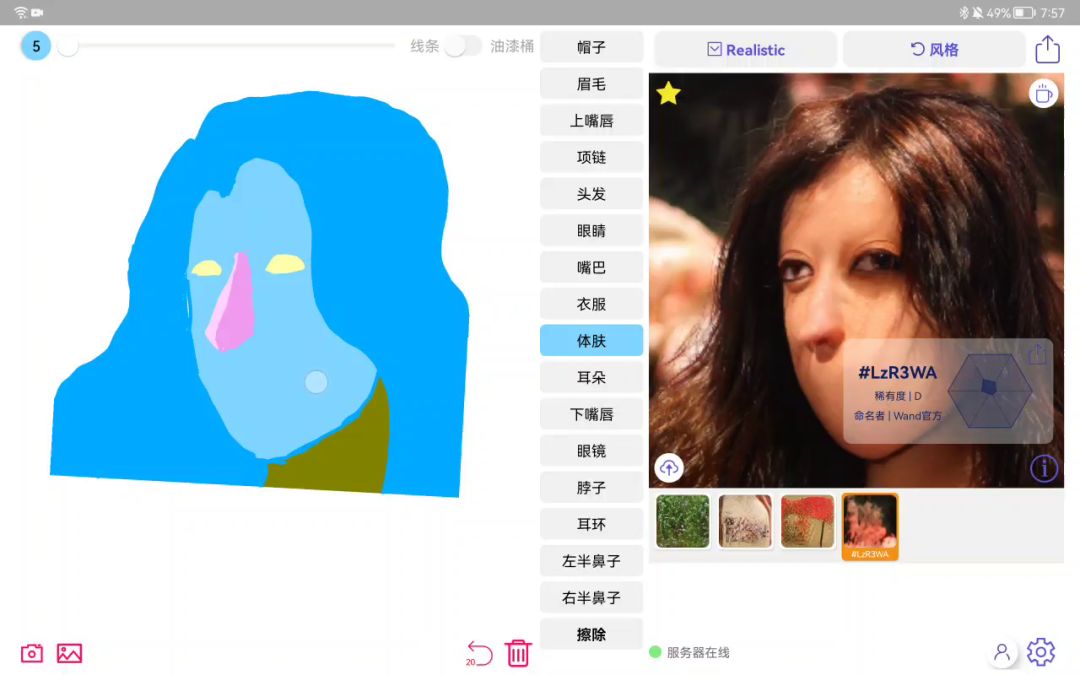Click the yellow star favorite icon
1080x675 pixels.
[668, 94]
